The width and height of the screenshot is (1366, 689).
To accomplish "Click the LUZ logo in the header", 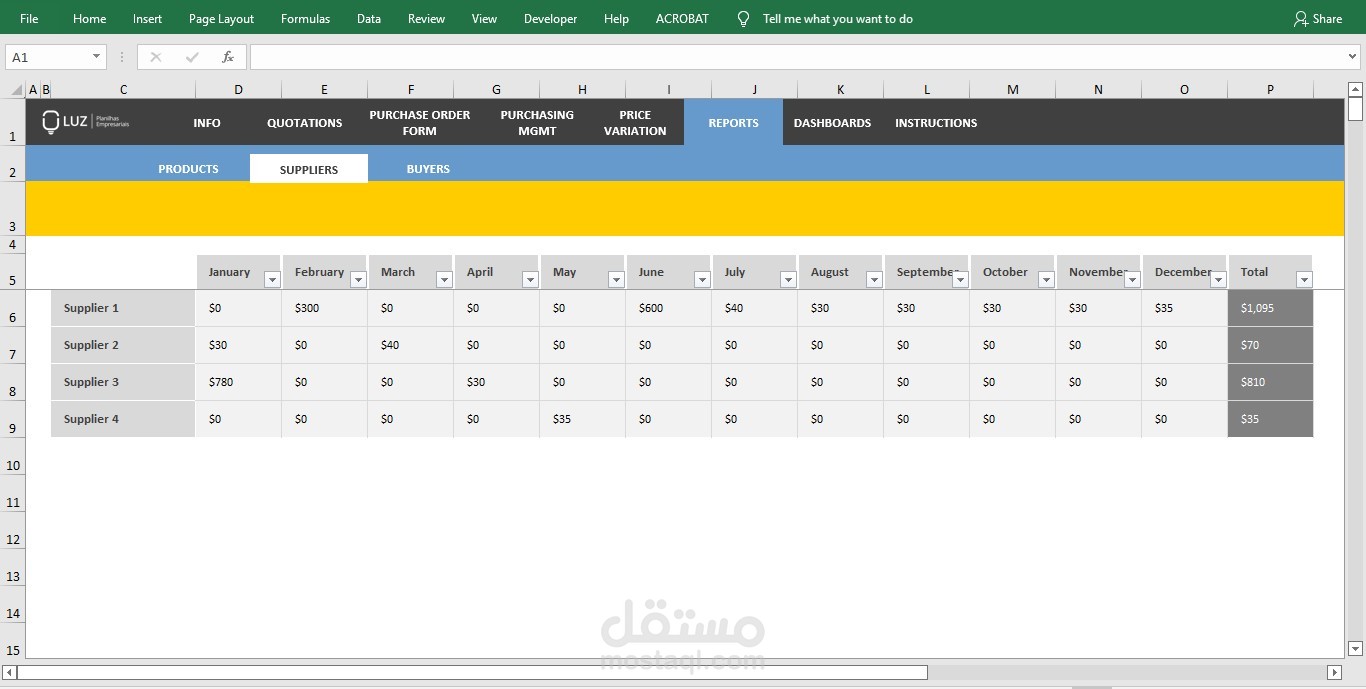I will tap(86, 122).
